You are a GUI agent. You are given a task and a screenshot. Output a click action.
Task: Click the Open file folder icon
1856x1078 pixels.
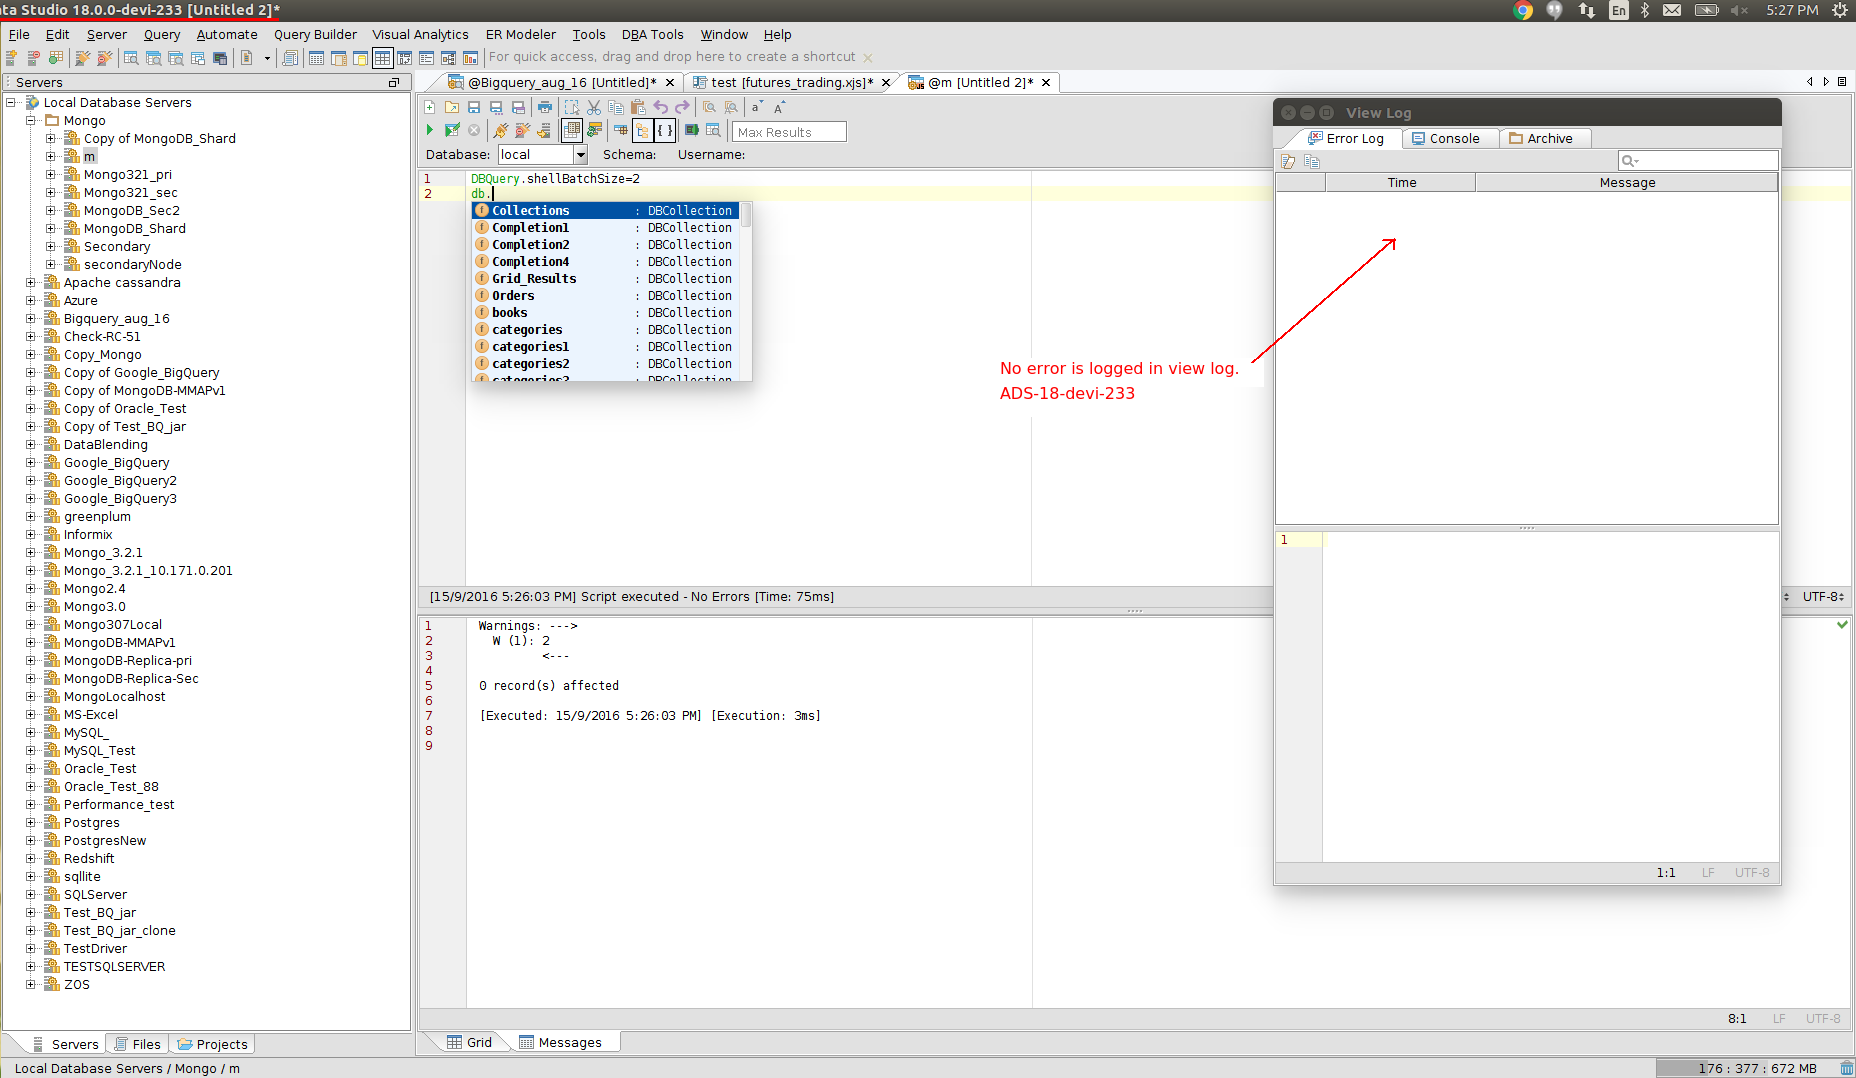452,107
